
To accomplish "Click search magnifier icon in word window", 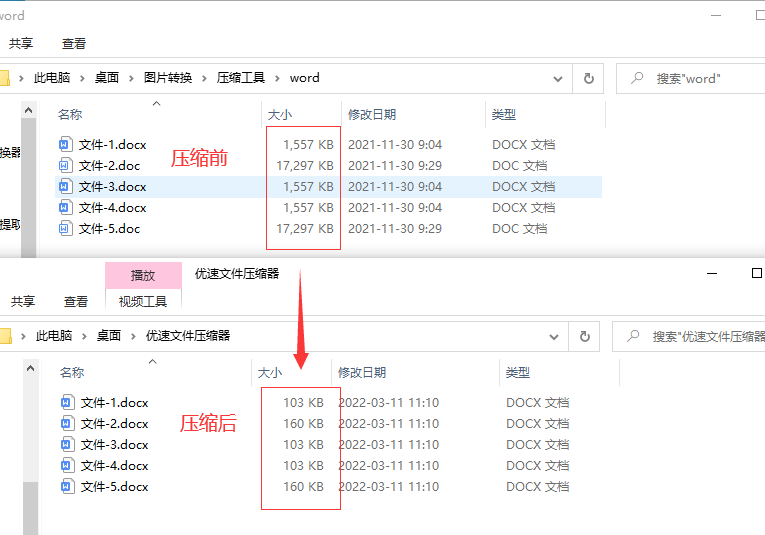I will (637, 78).
